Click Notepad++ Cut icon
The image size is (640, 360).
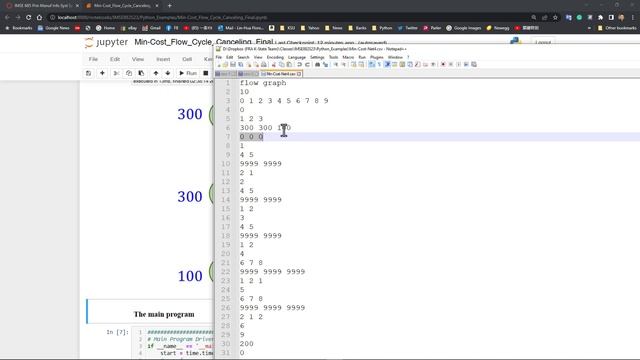tap(273, 64)
